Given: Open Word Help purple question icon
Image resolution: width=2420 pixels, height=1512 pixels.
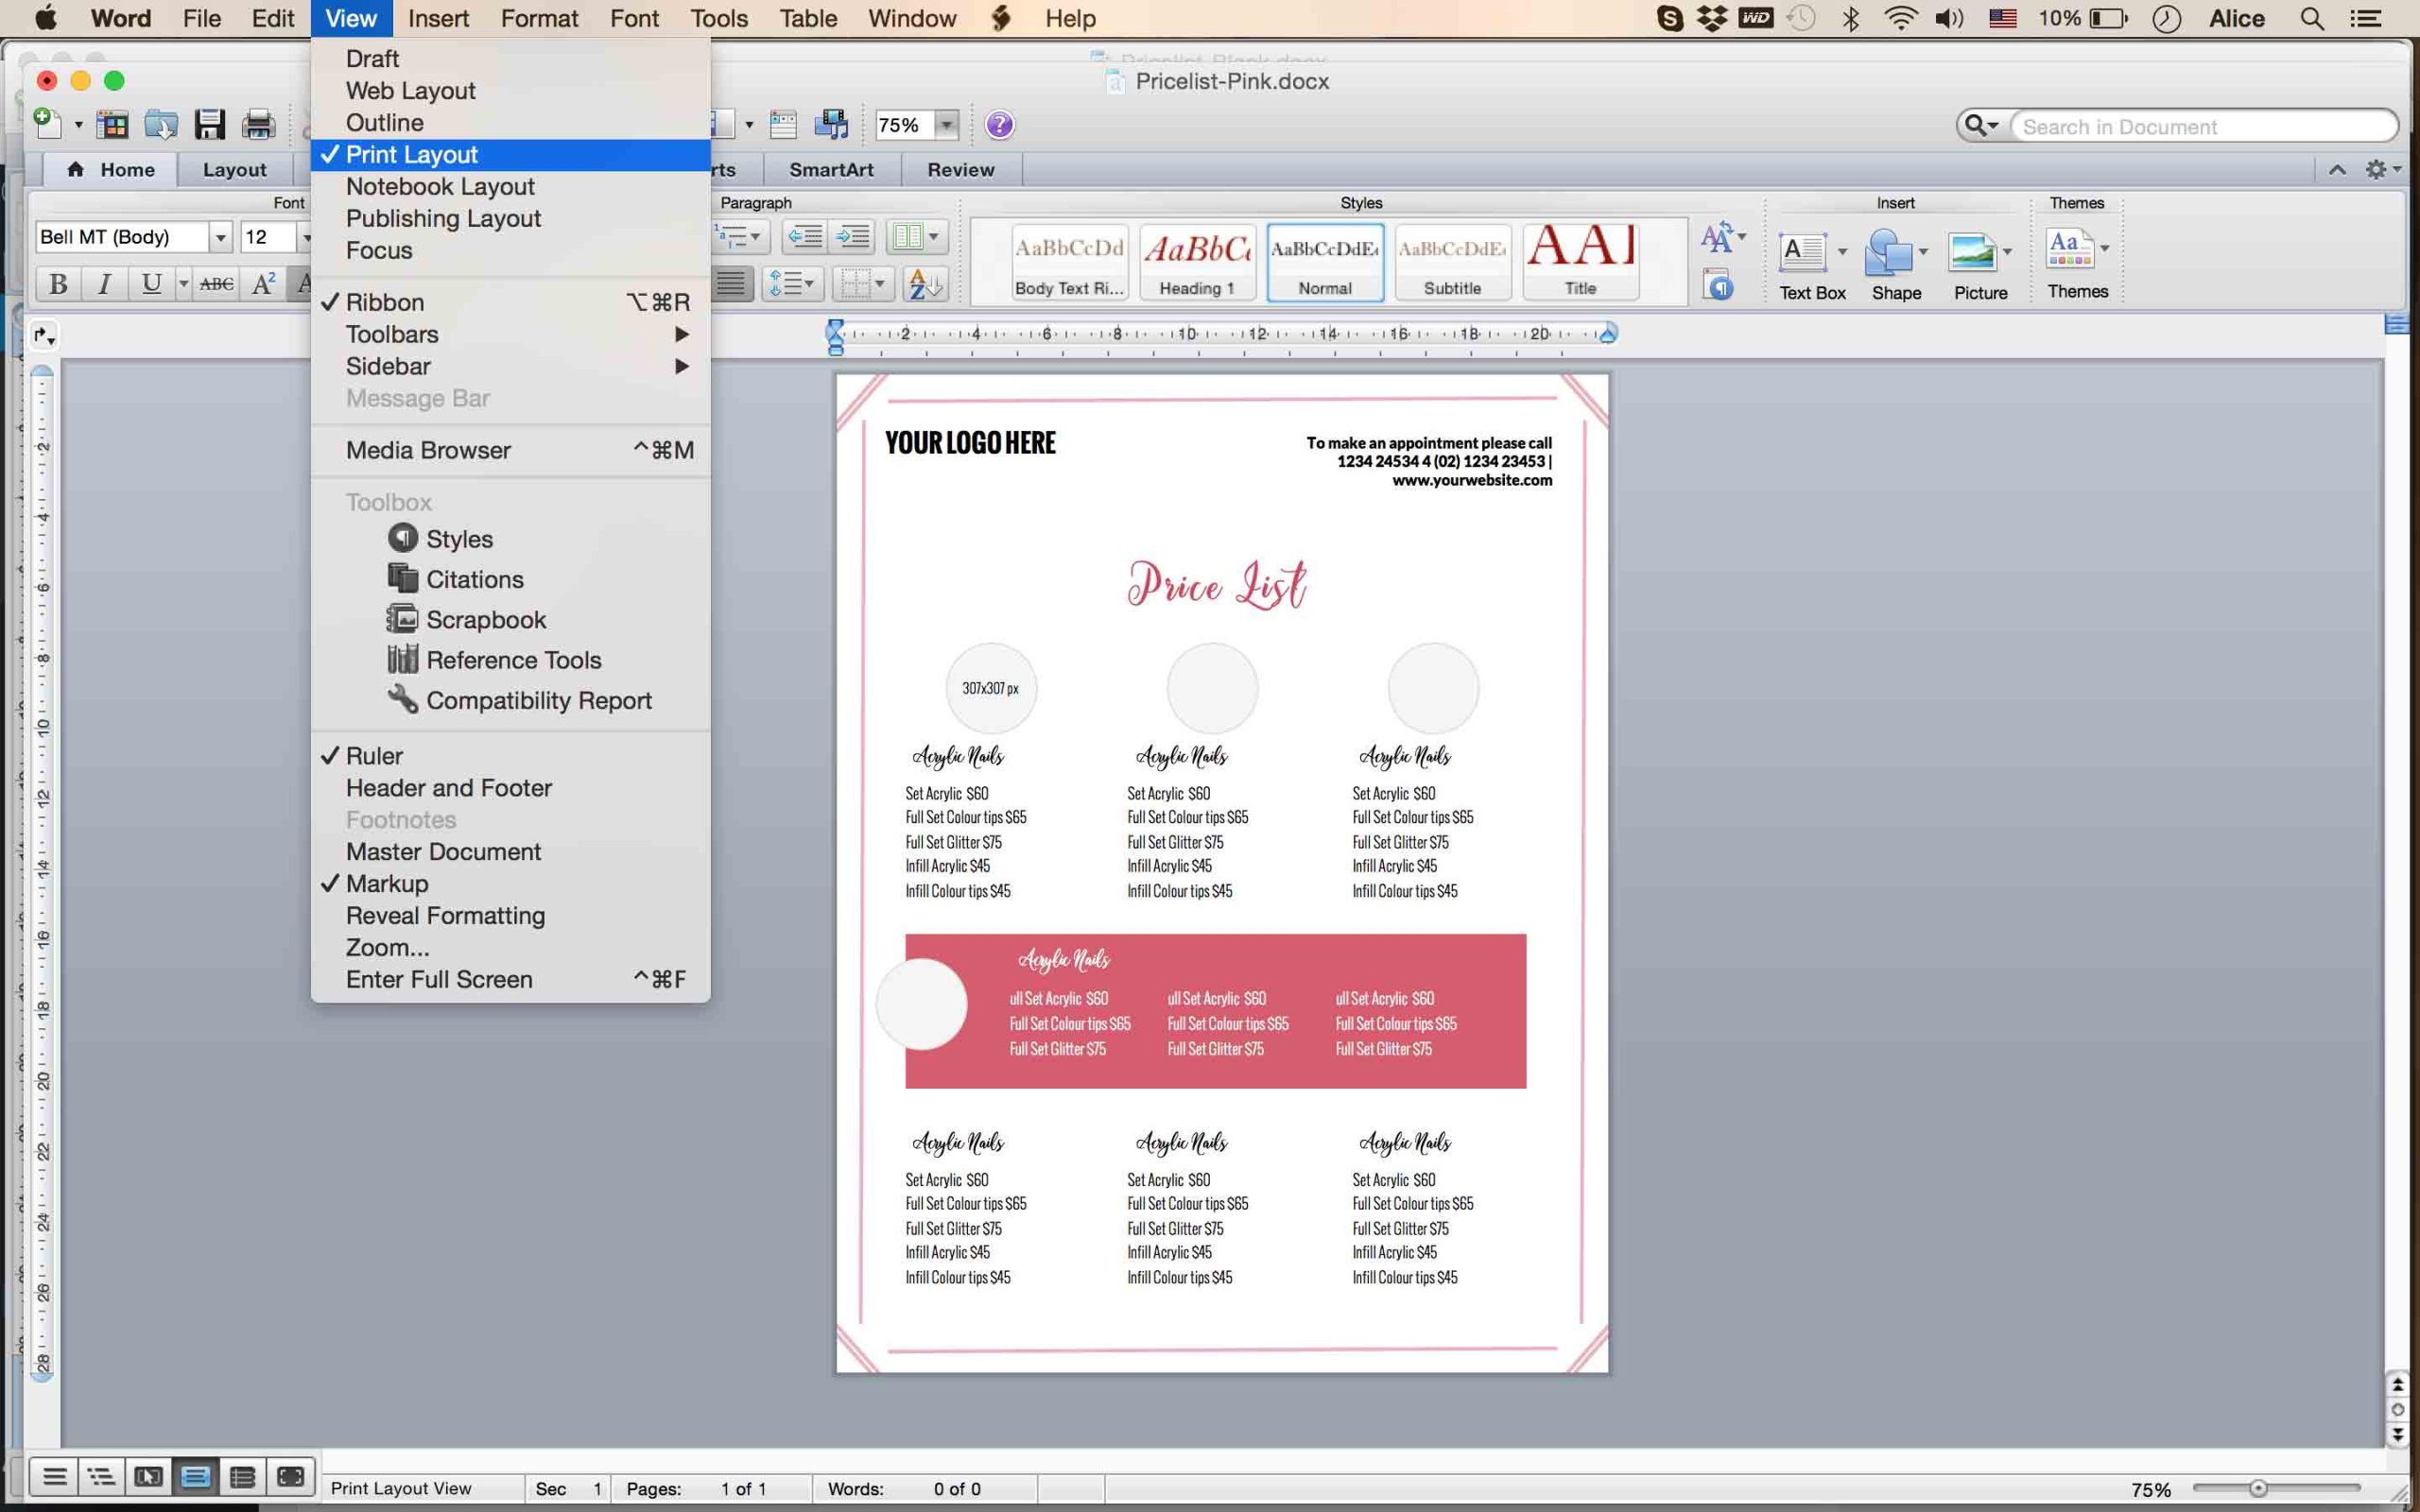Looking at the screenshot, I should coord(999,125).
